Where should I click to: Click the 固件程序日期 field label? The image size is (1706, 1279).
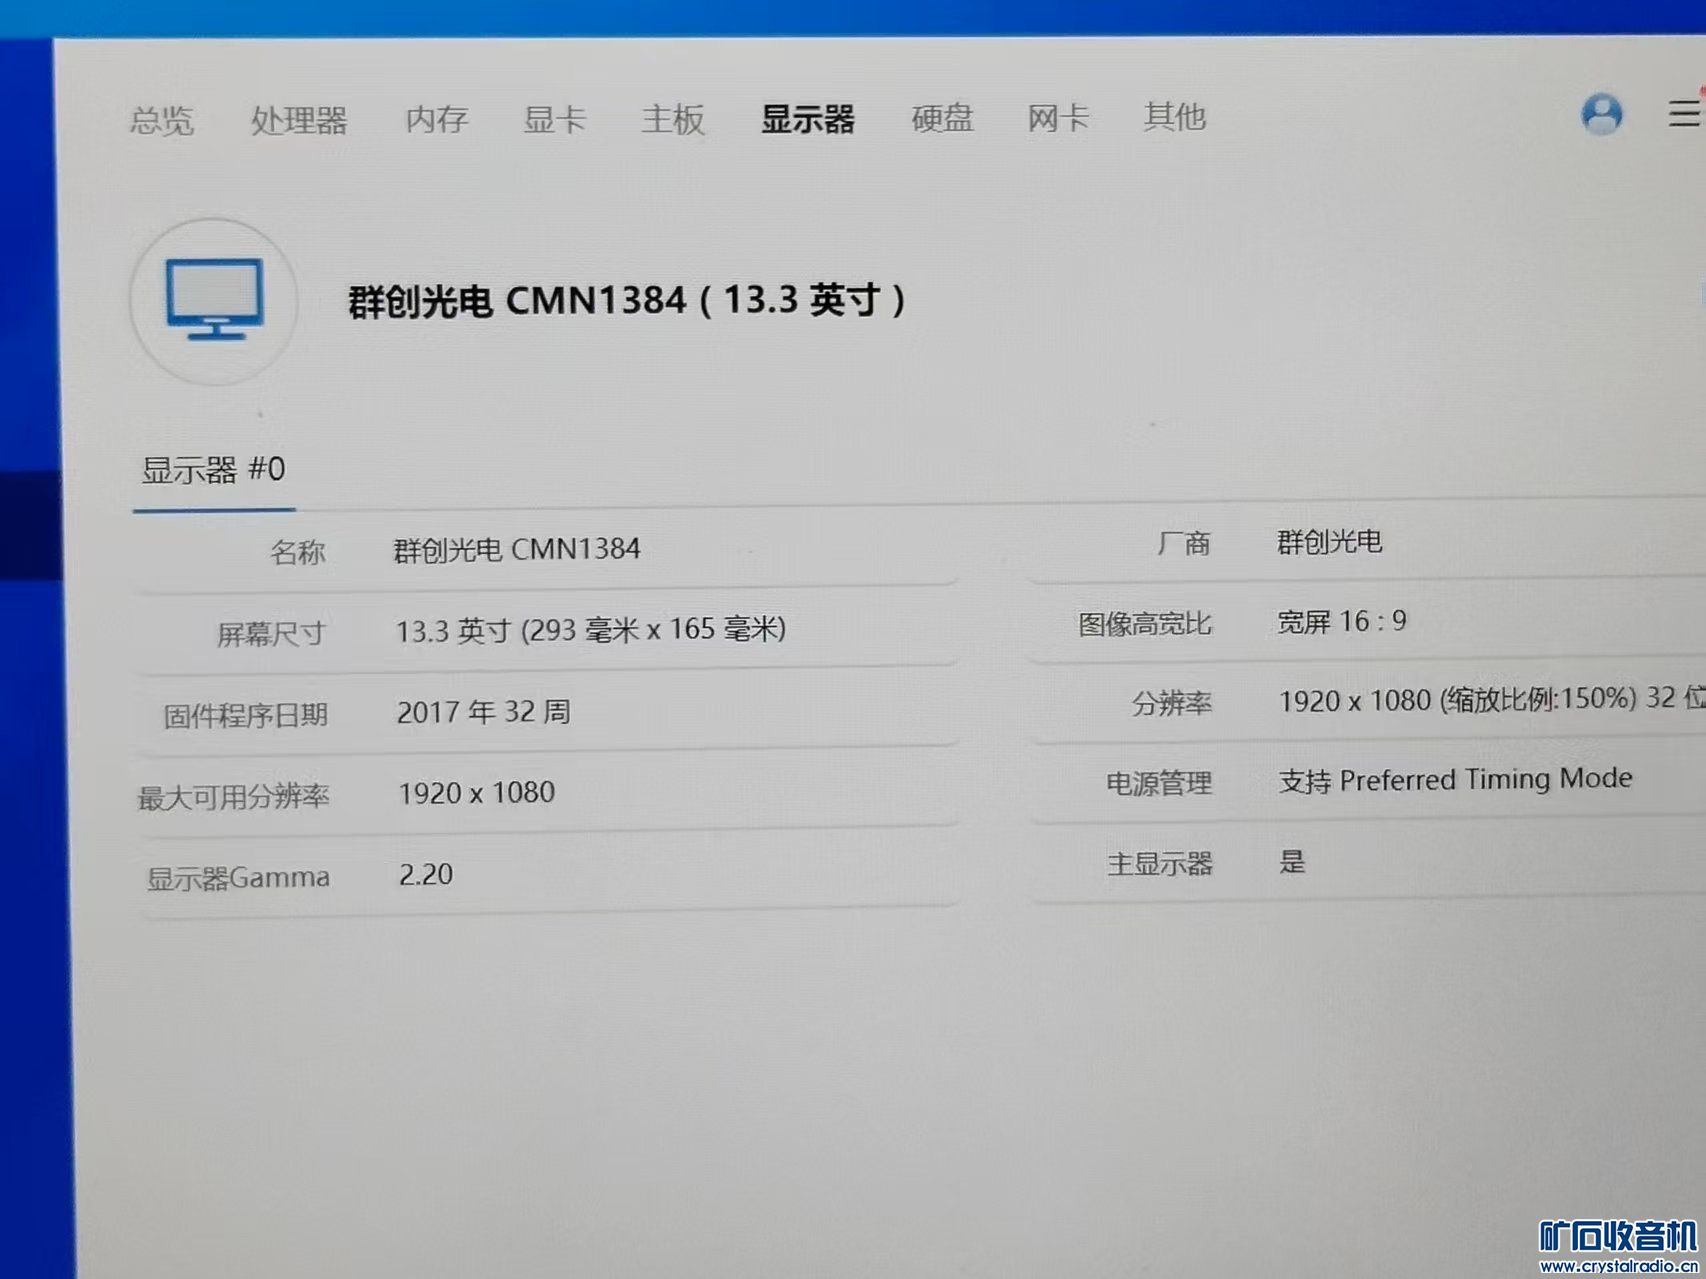[245, 716]
